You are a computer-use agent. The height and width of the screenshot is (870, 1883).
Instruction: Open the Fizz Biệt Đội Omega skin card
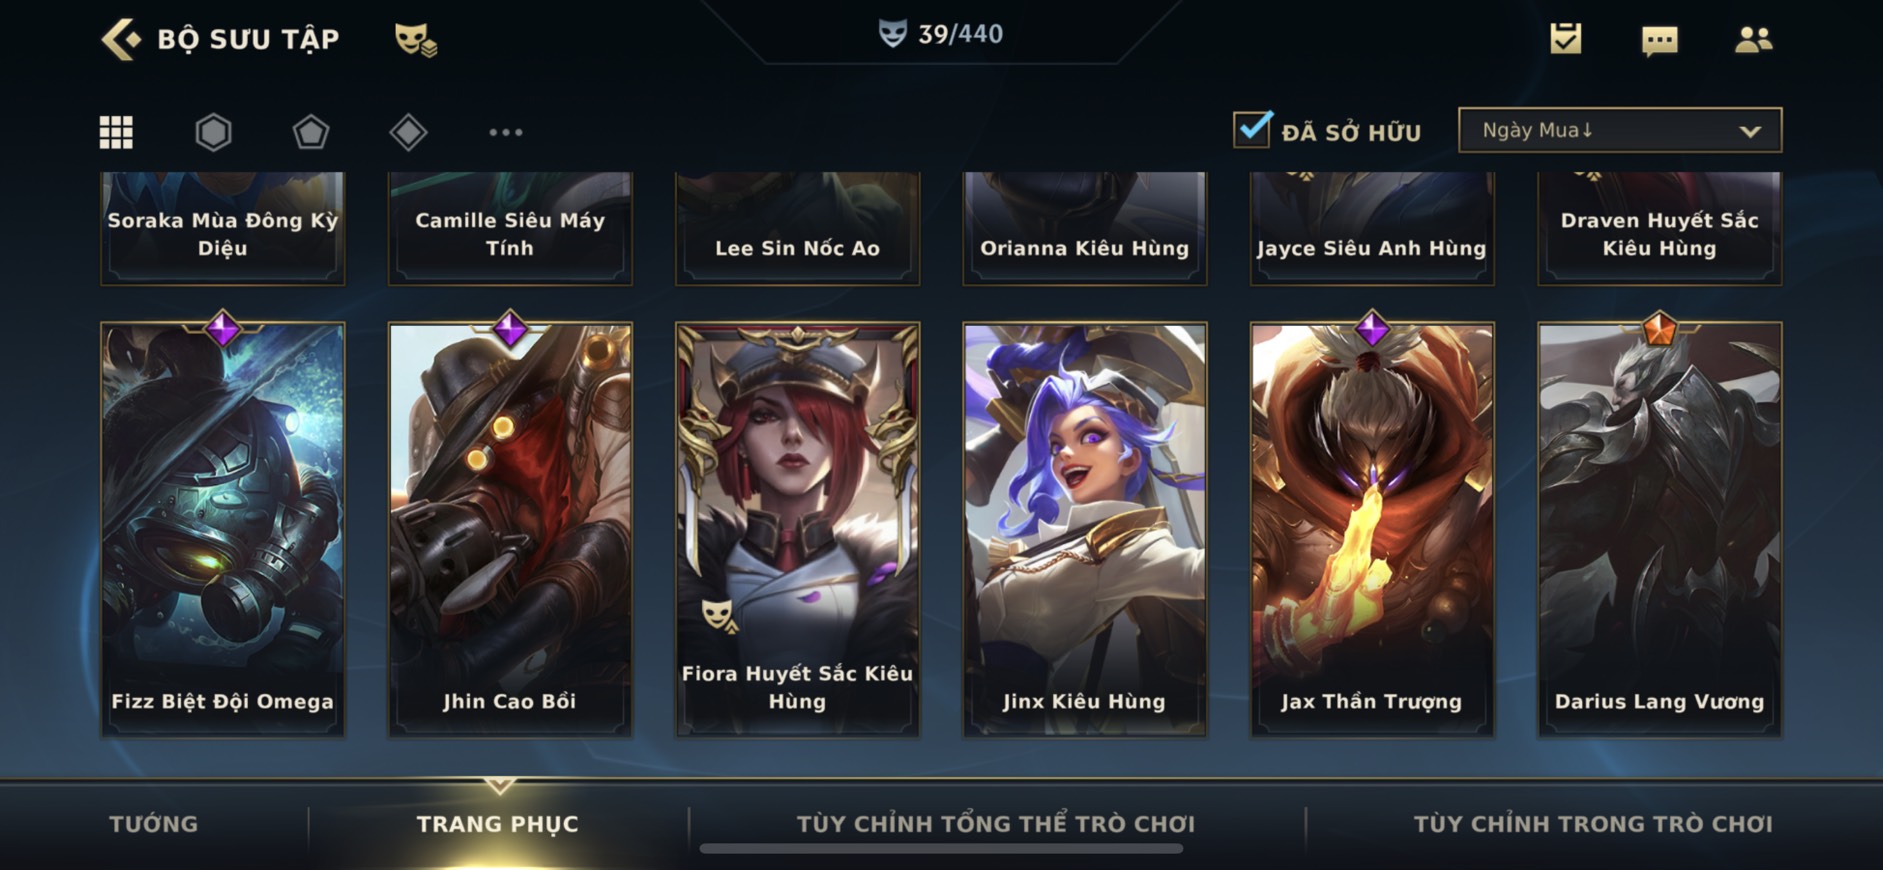223,529
